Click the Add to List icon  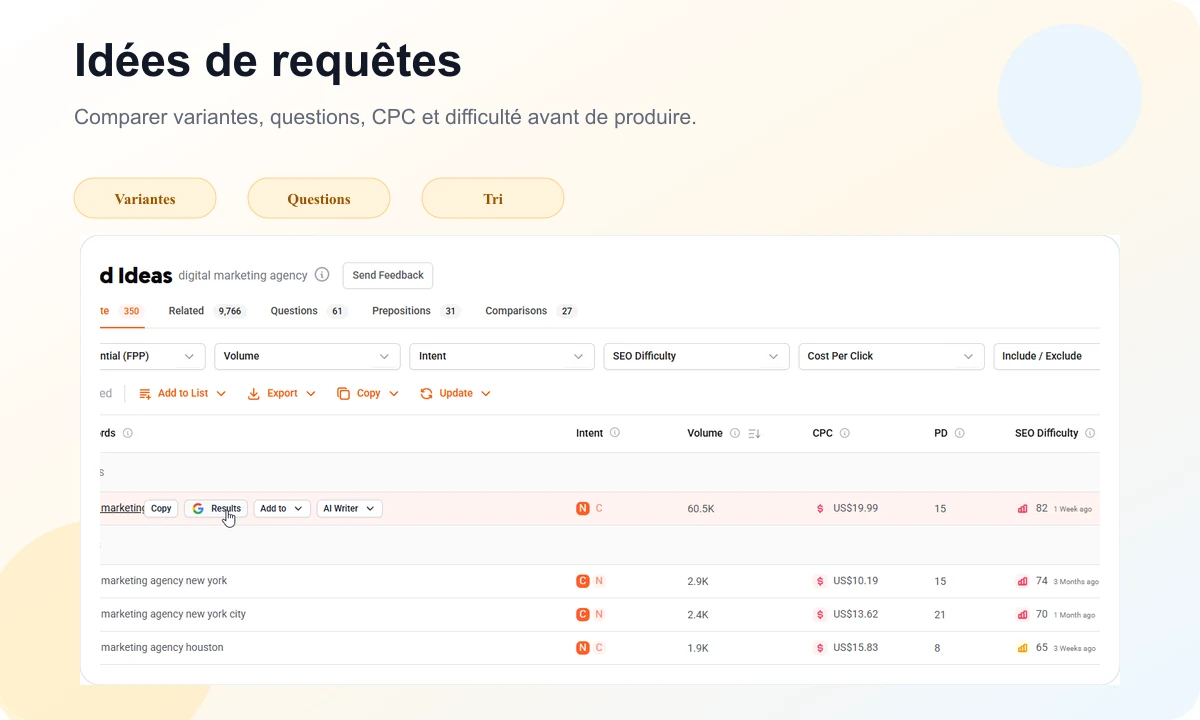pos(145,394)
